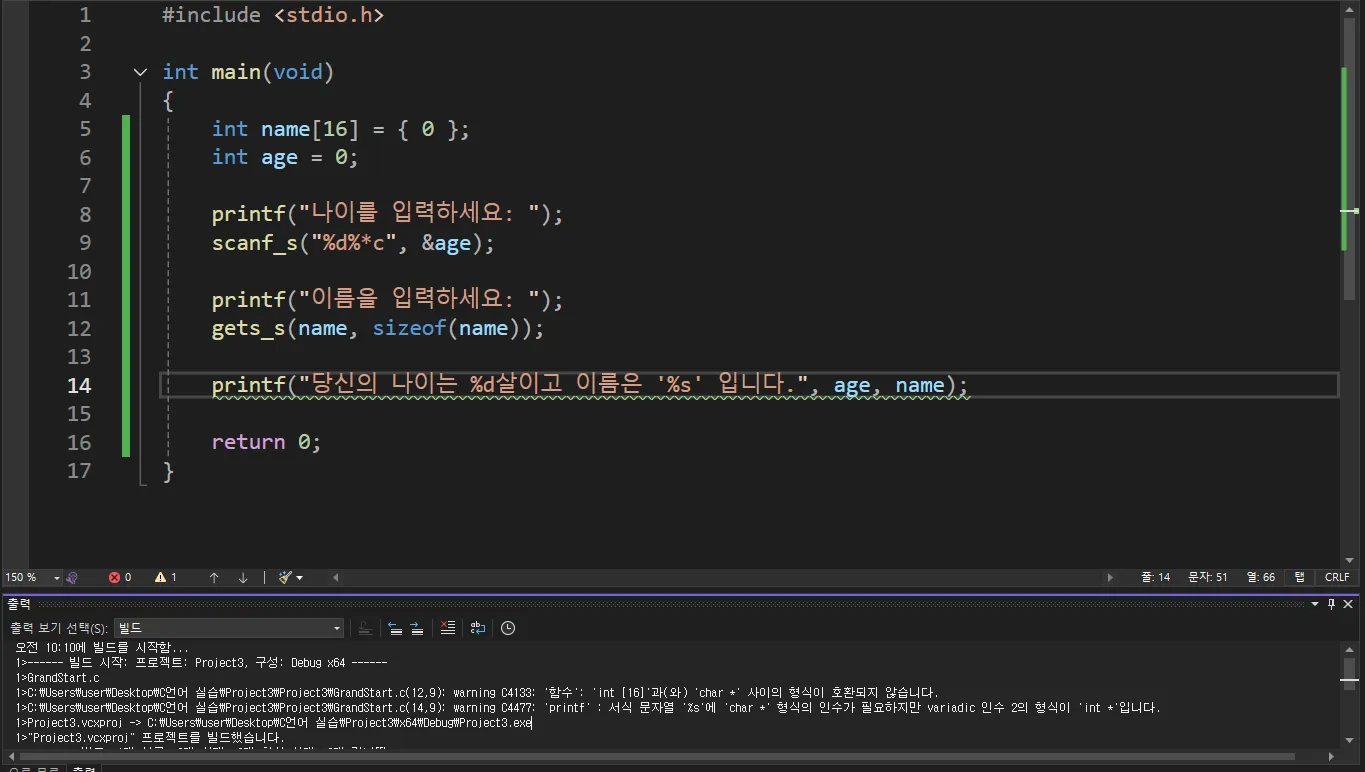The image size is (1365, 772).
Task: Open the 빌드 output source dropdown
Action: tap(229, 628)
